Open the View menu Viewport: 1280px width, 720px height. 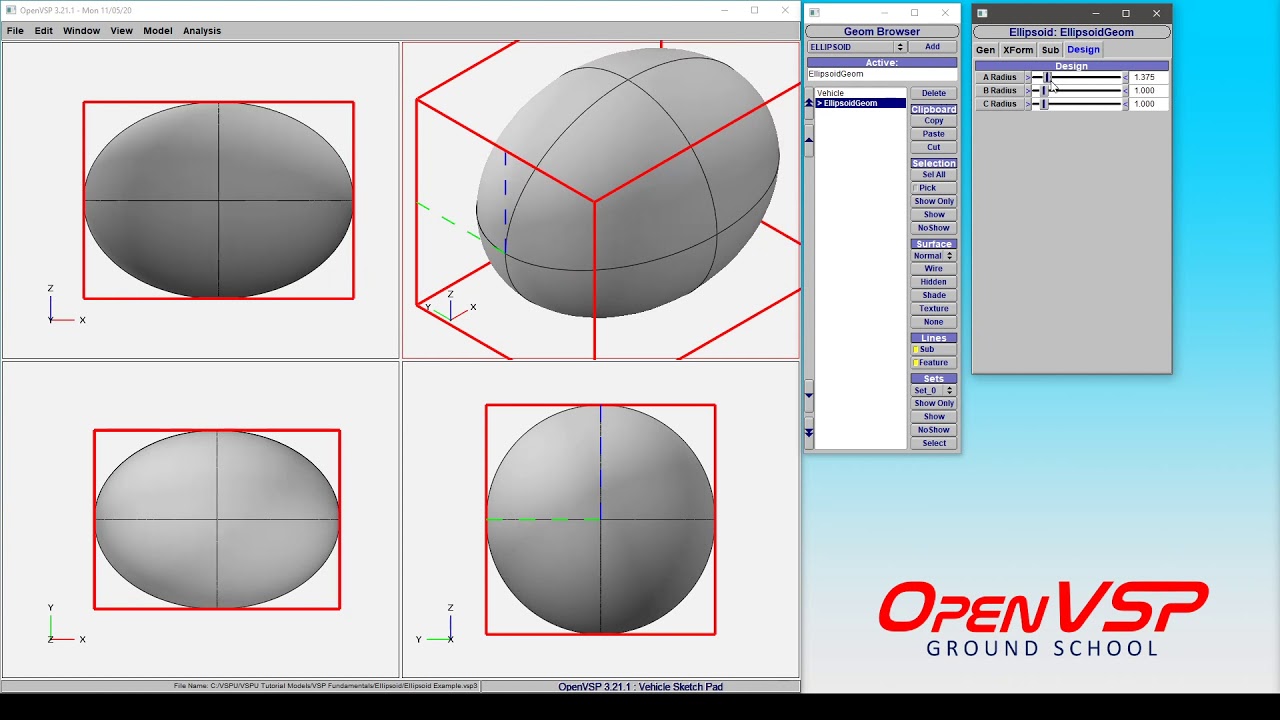tap(121, 31)
